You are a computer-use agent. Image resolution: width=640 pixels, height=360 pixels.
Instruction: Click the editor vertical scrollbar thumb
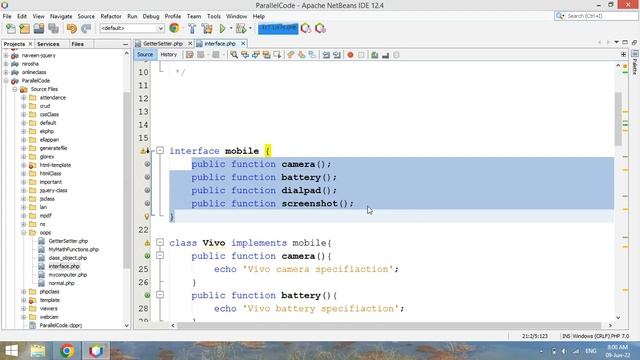click(618, 119)
